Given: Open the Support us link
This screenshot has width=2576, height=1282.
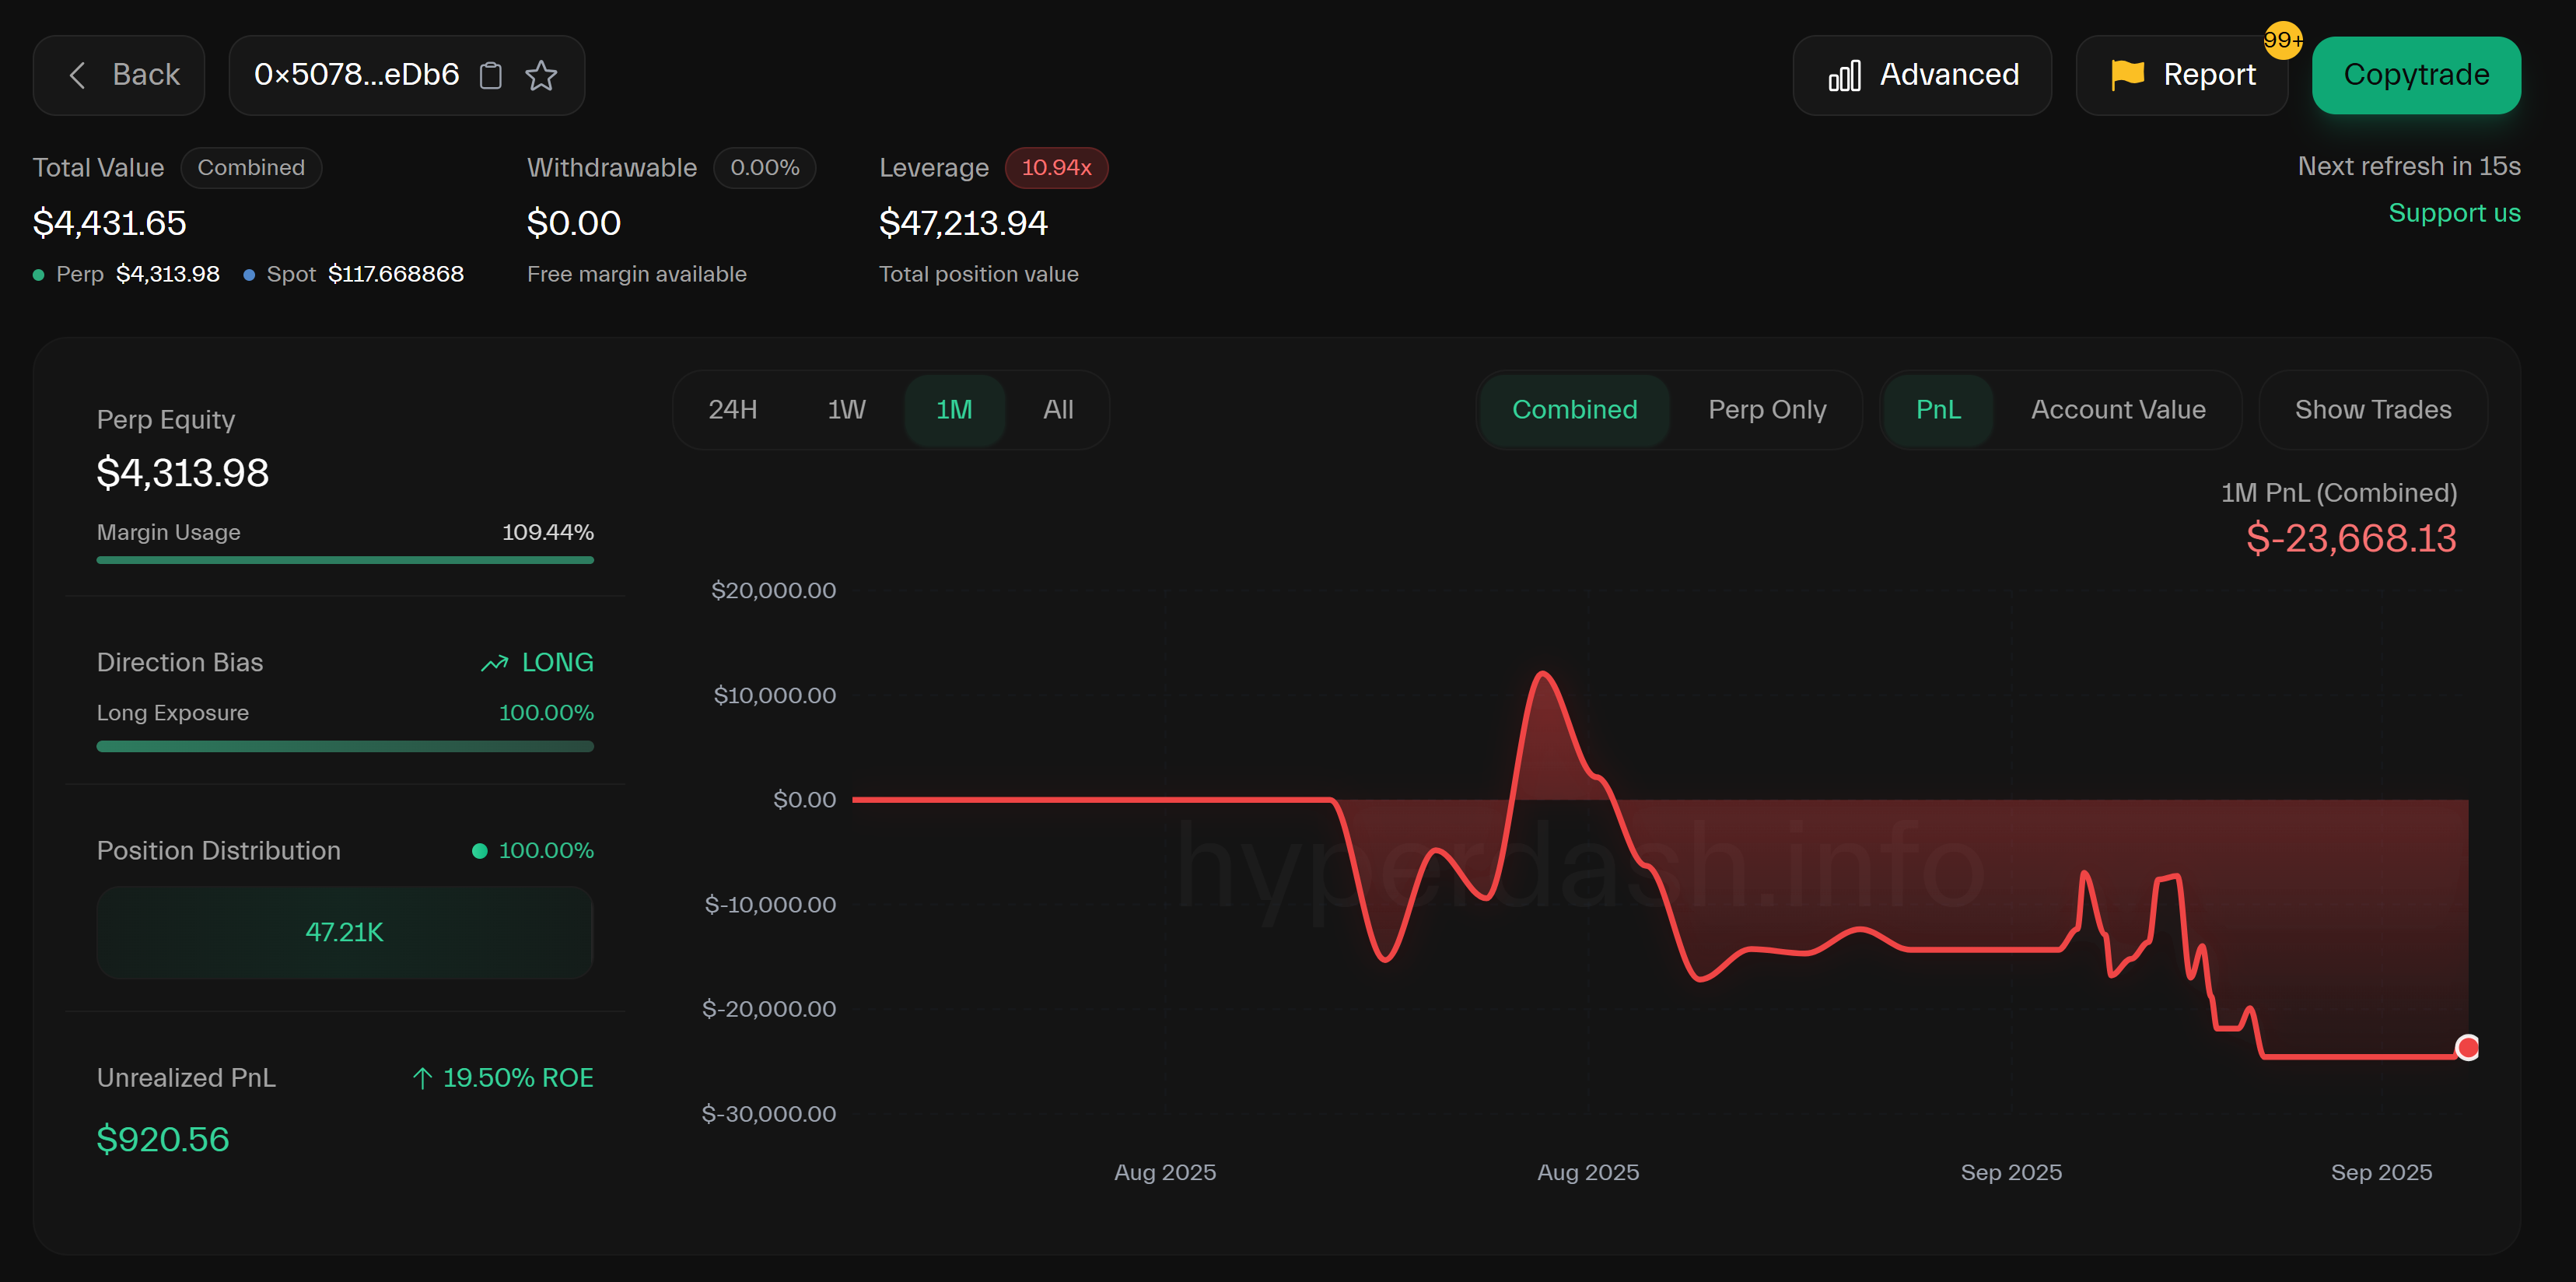Looking at the screenshot, I should pos(2453,213).
